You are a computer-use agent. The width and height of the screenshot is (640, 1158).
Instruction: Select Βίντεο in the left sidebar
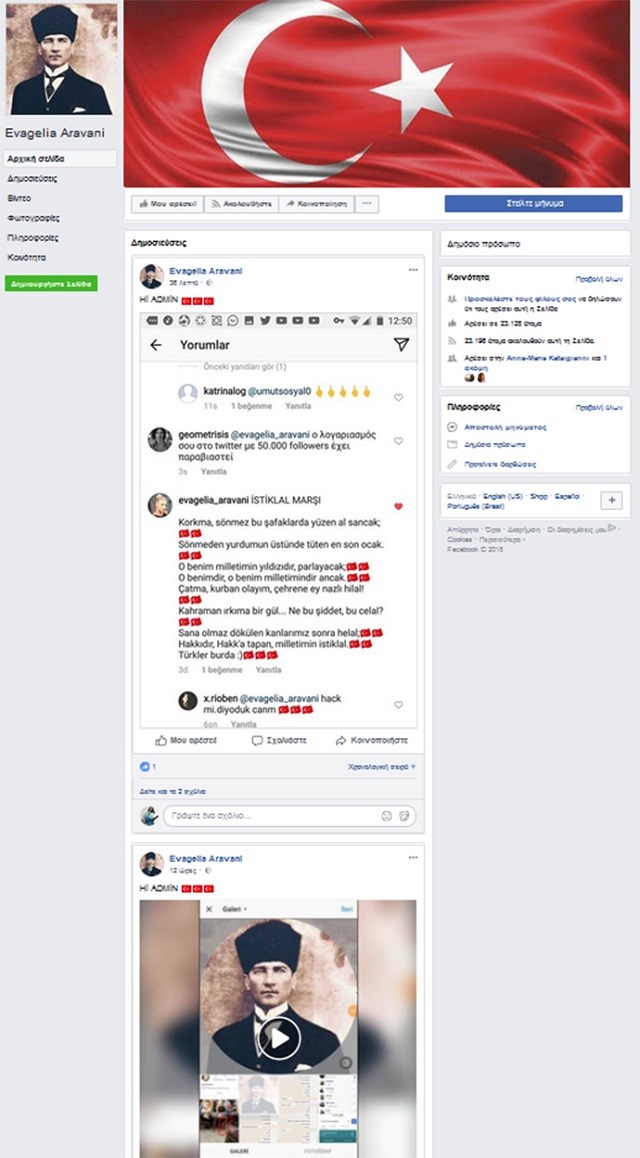point(19,198)
